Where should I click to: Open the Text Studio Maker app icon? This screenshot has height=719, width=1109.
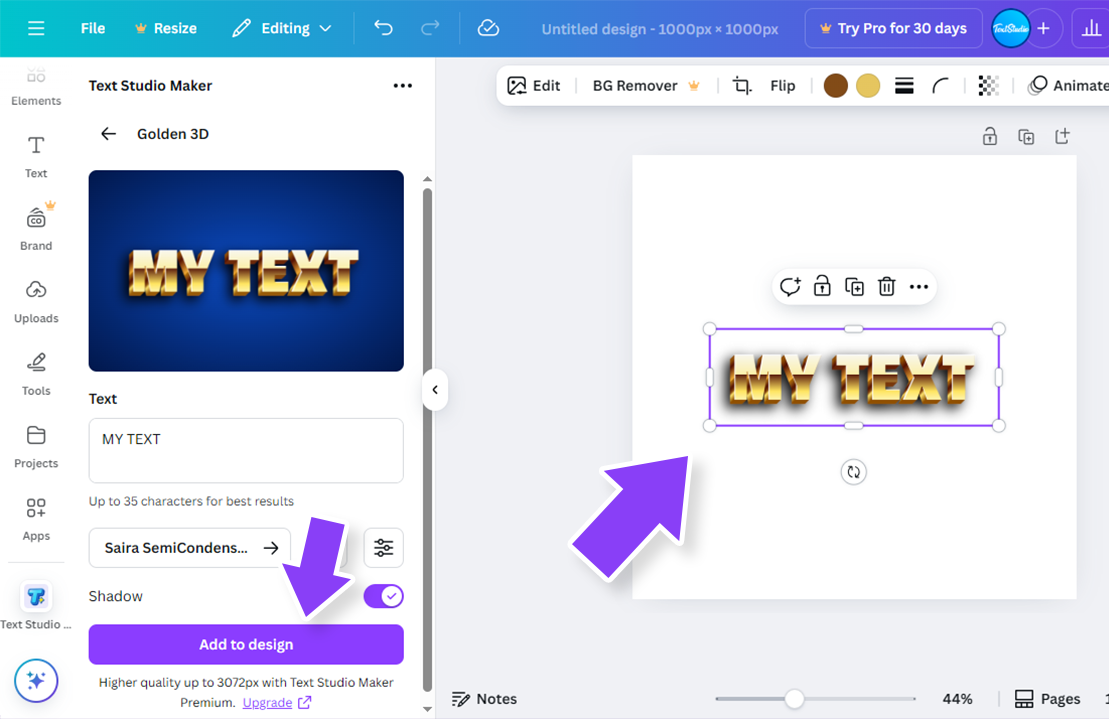click(36, 597)
